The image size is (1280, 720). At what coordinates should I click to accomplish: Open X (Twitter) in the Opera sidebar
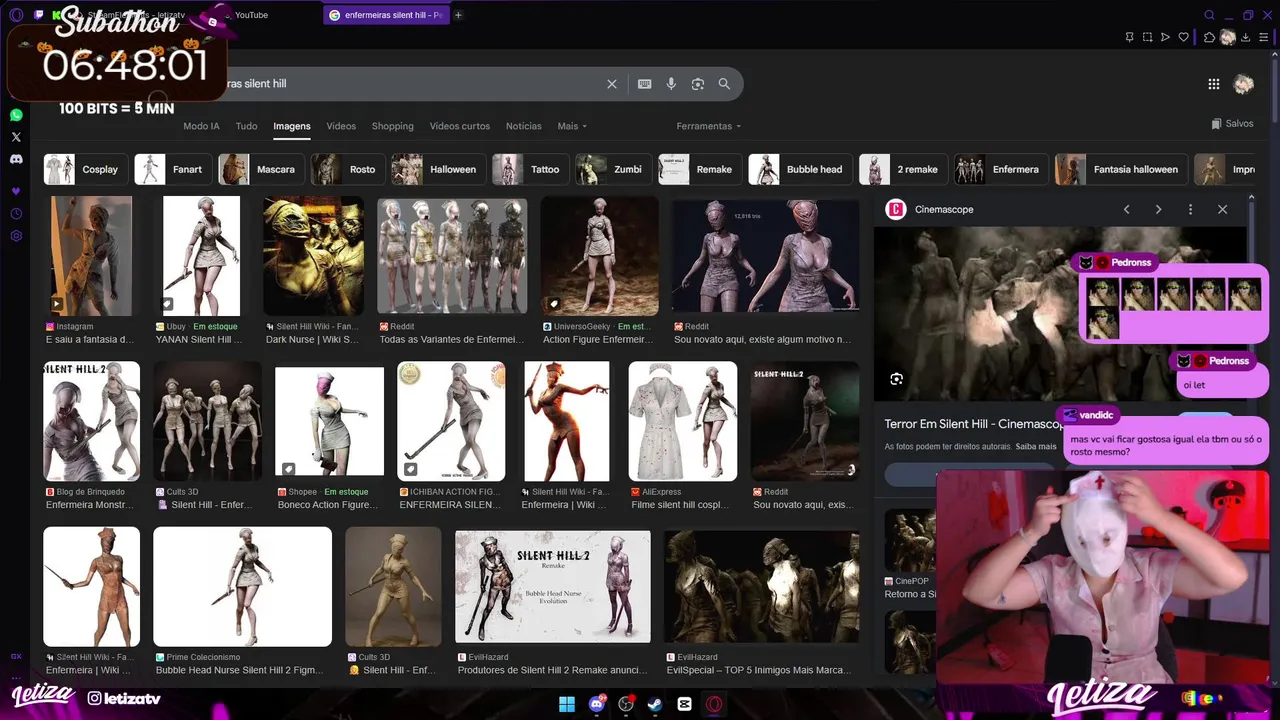[x=16, y=137]
